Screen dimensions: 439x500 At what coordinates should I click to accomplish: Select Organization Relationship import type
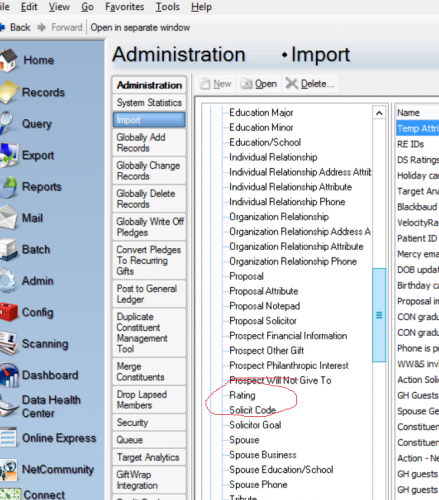coord(279,217)
